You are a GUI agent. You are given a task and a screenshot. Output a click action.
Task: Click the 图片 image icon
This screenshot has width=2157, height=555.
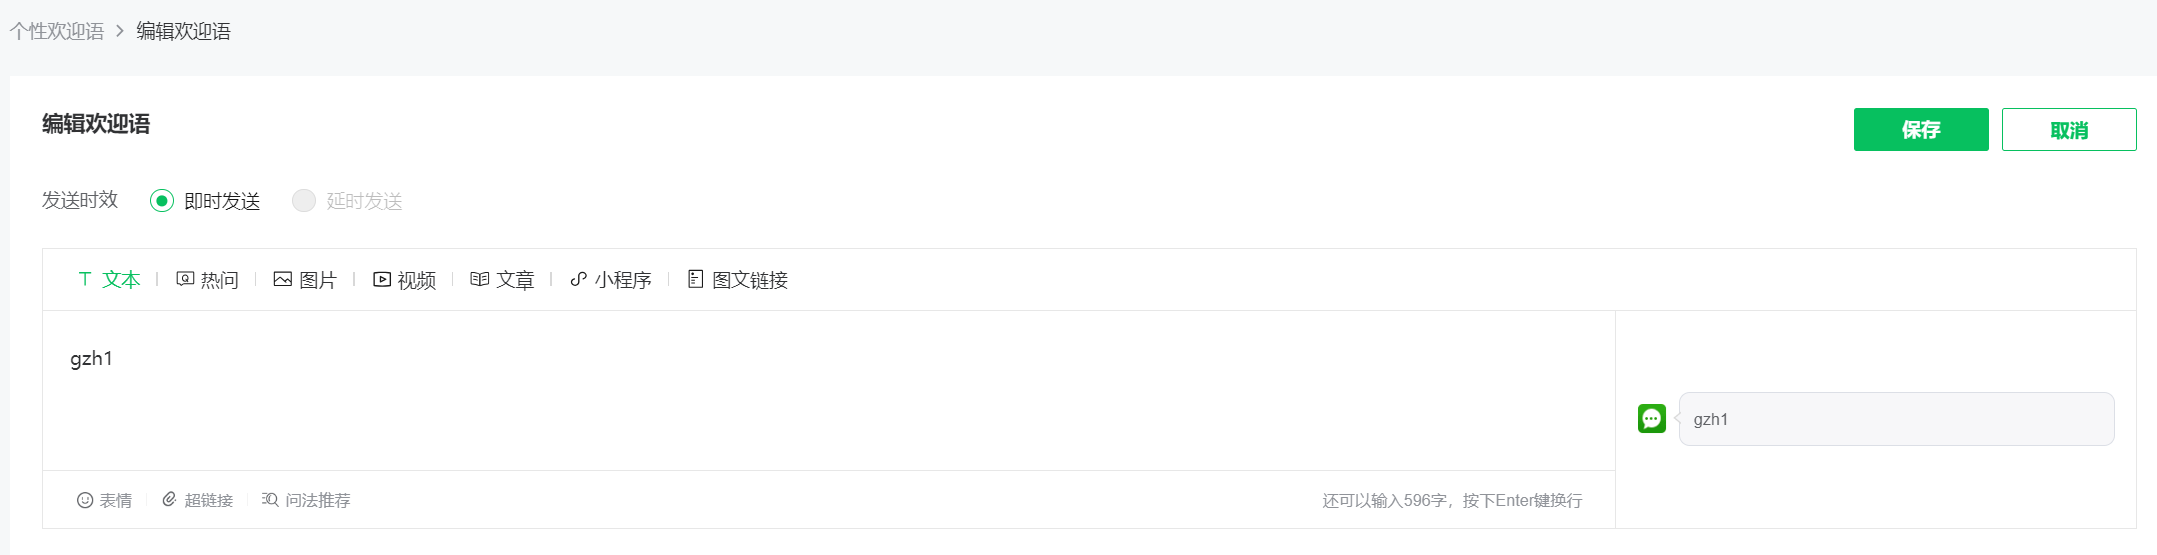(x=283, y=279)
